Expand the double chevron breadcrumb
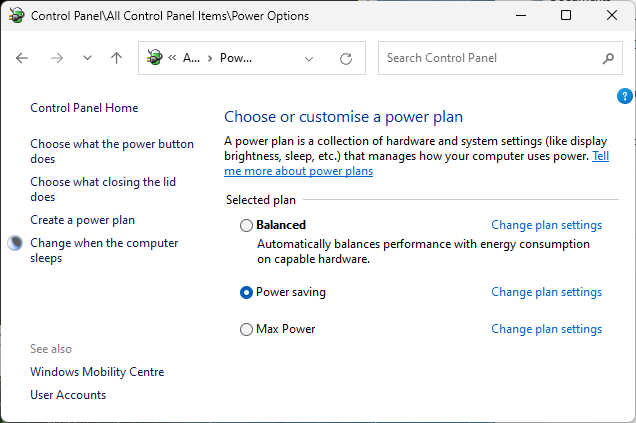Image resolution: width=636 pixels, height=423 pixels. tap(172, 58)
